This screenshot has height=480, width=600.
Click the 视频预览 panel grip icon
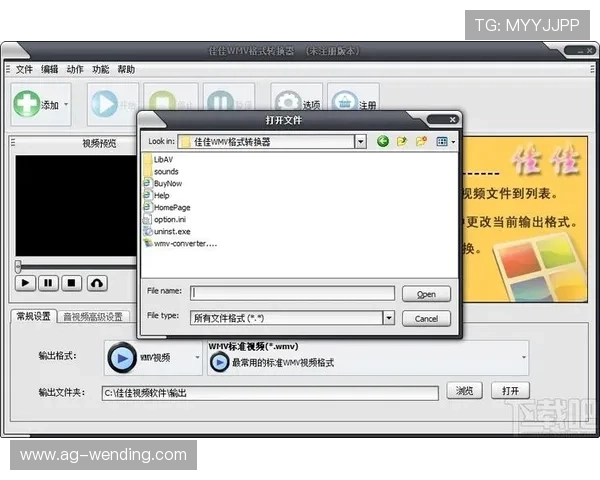tap(13, 143)
